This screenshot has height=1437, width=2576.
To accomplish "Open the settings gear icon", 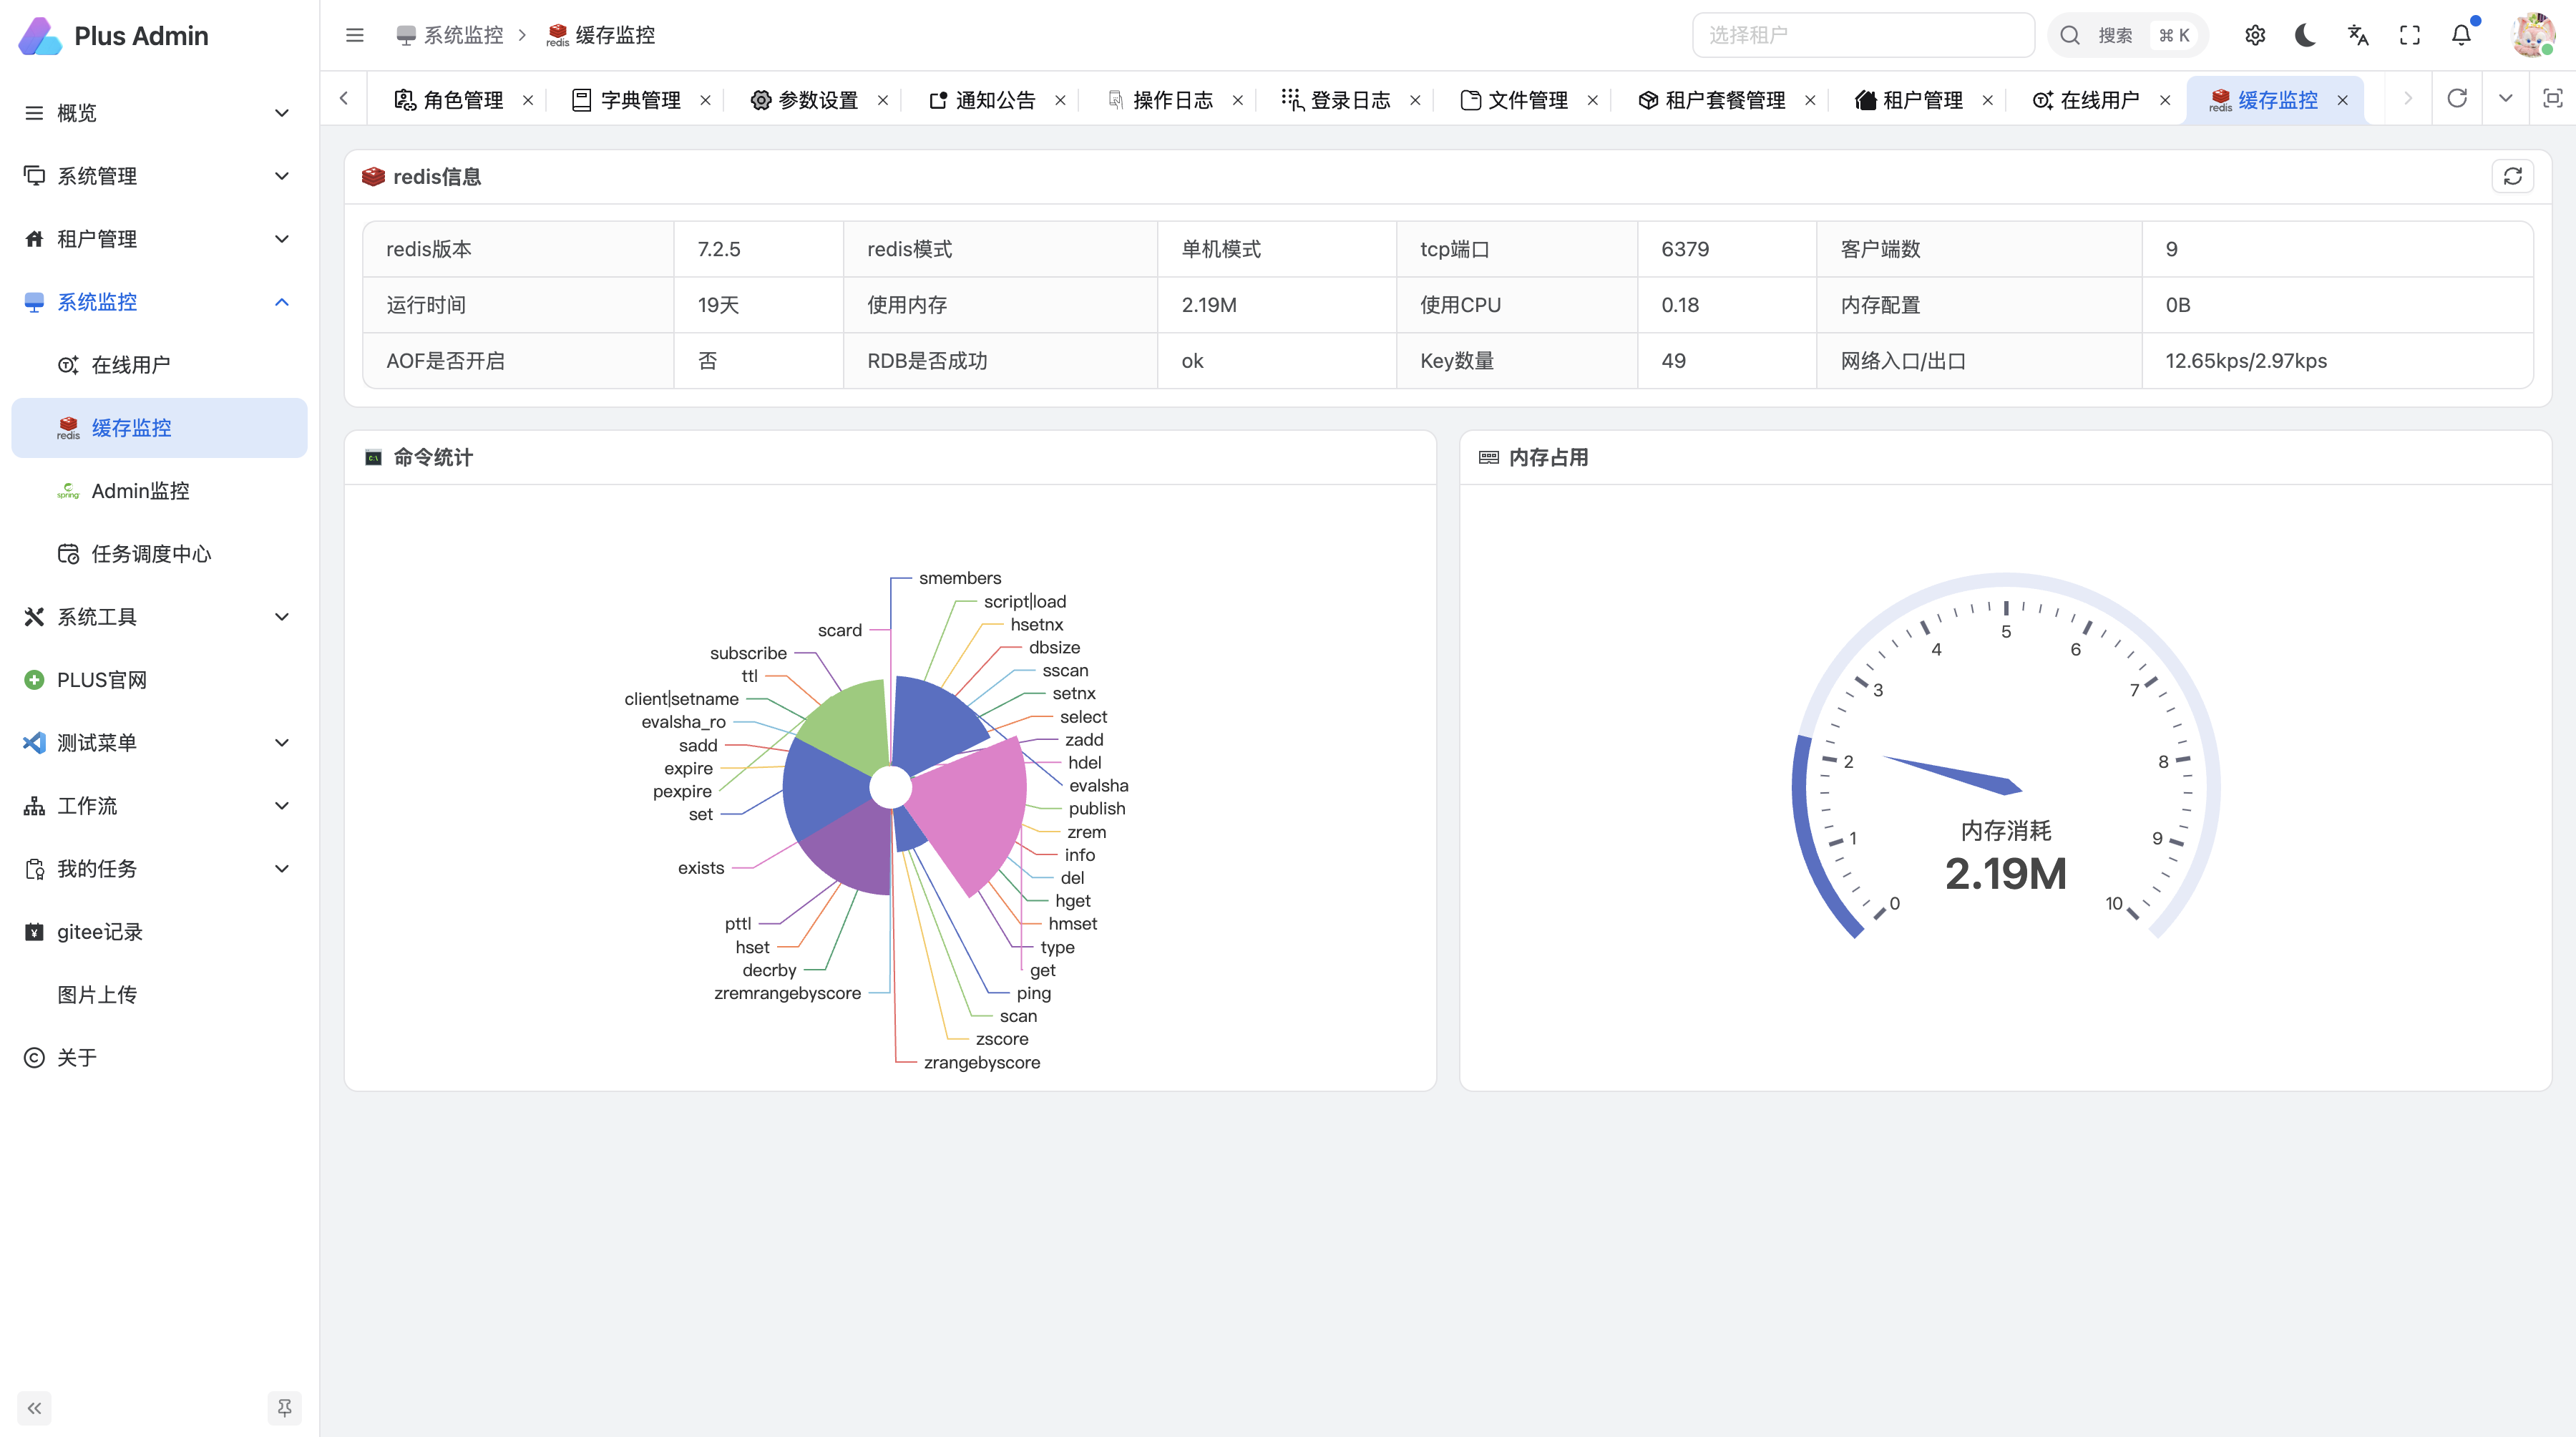I will [x=2254, y=36].
